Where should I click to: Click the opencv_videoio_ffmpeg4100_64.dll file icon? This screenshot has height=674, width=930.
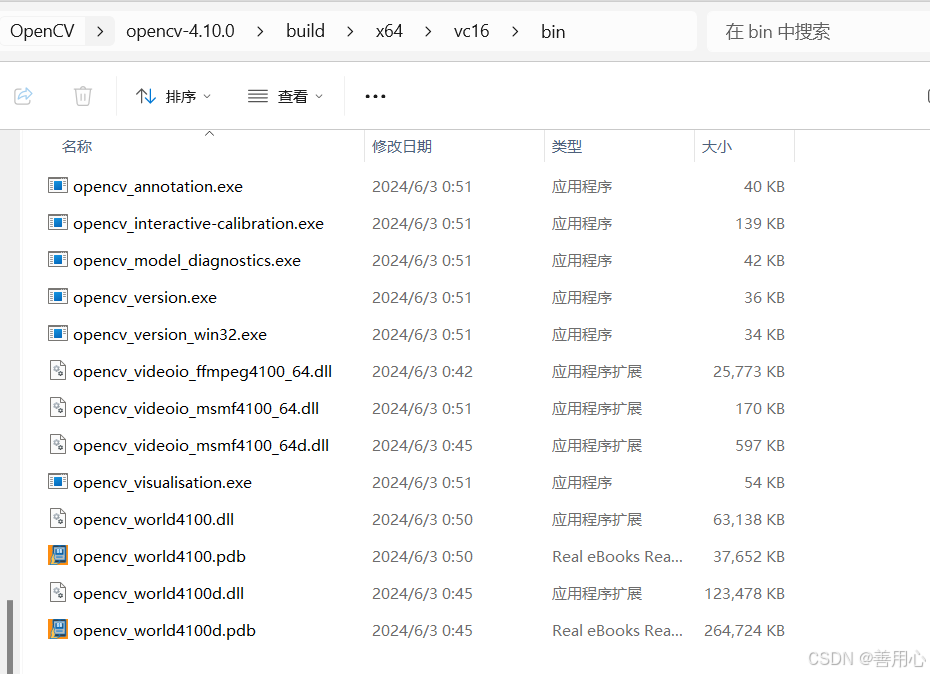pyautogui.click(x=58, y=371)
